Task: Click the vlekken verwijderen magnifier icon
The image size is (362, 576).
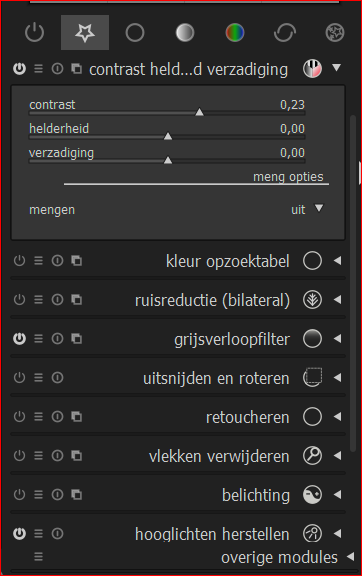Action: click(x=312, y=456)
